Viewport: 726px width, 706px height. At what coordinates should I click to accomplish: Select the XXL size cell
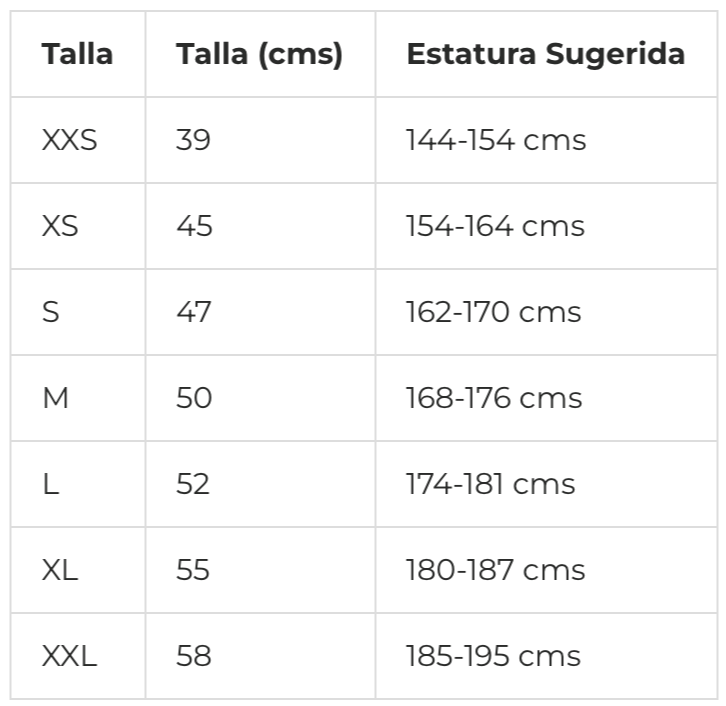click(x=78, y=656)
